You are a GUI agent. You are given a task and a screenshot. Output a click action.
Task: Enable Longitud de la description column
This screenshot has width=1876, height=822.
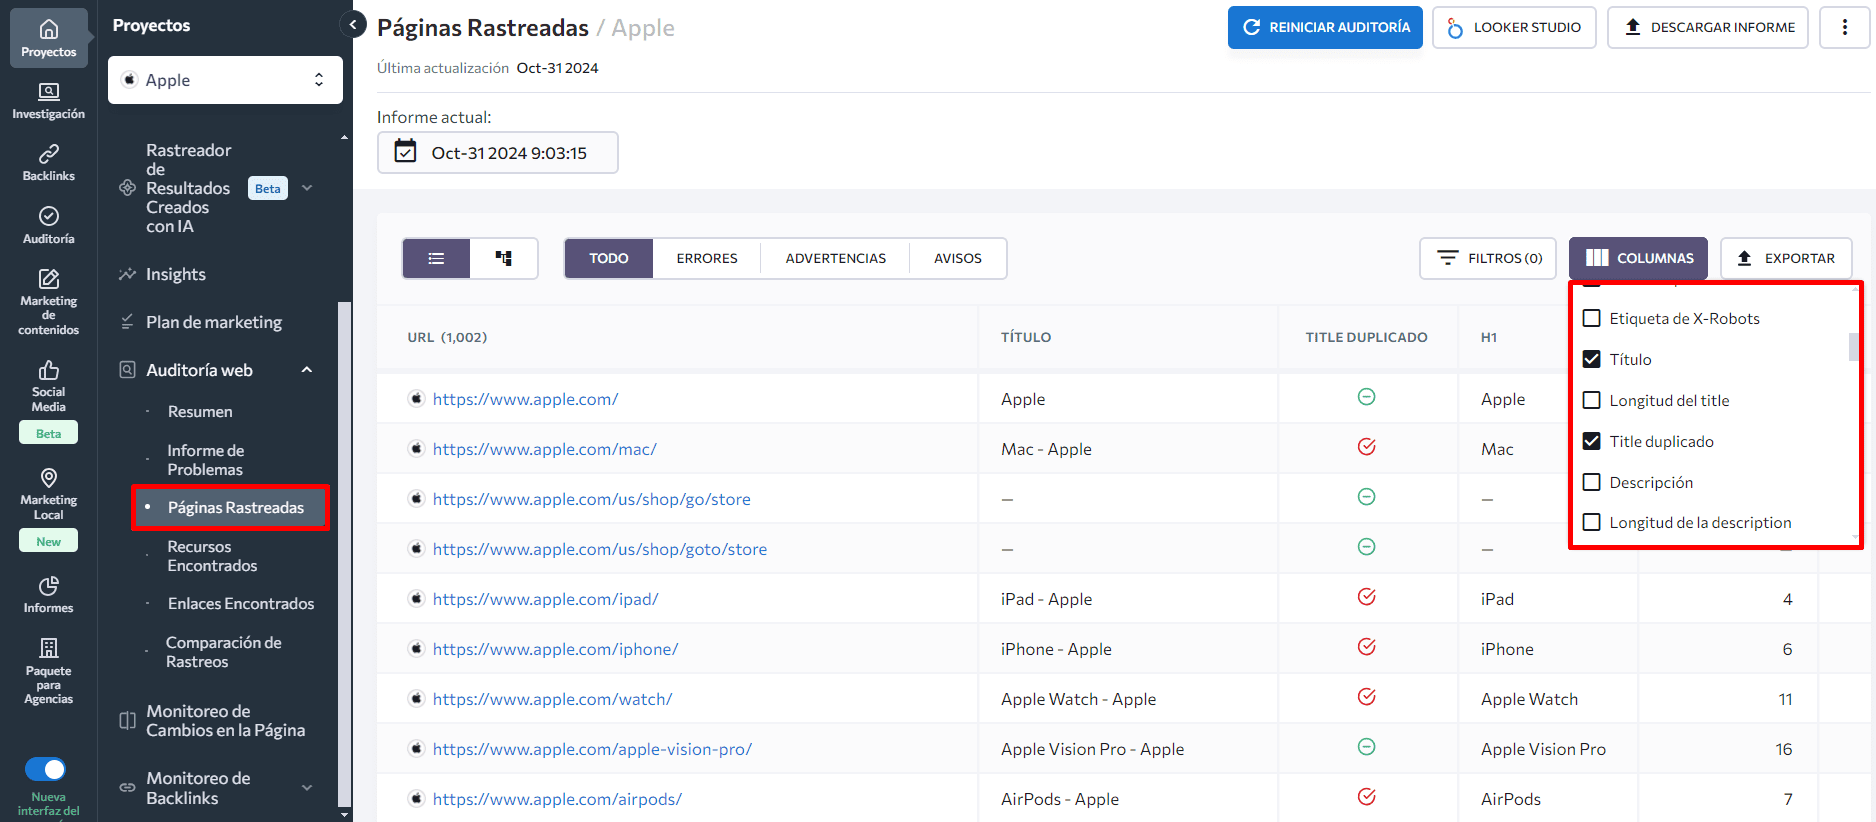coord(1592,522)
